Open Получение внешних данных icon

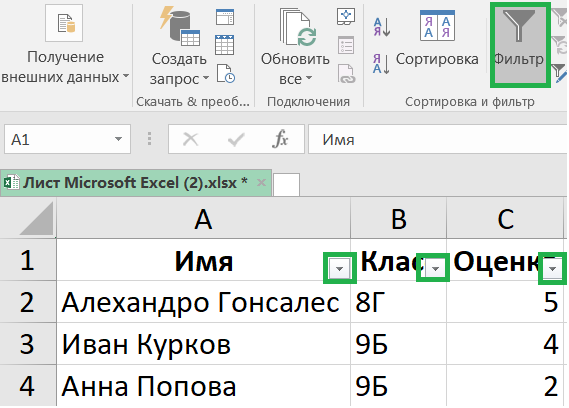(64, 23)
